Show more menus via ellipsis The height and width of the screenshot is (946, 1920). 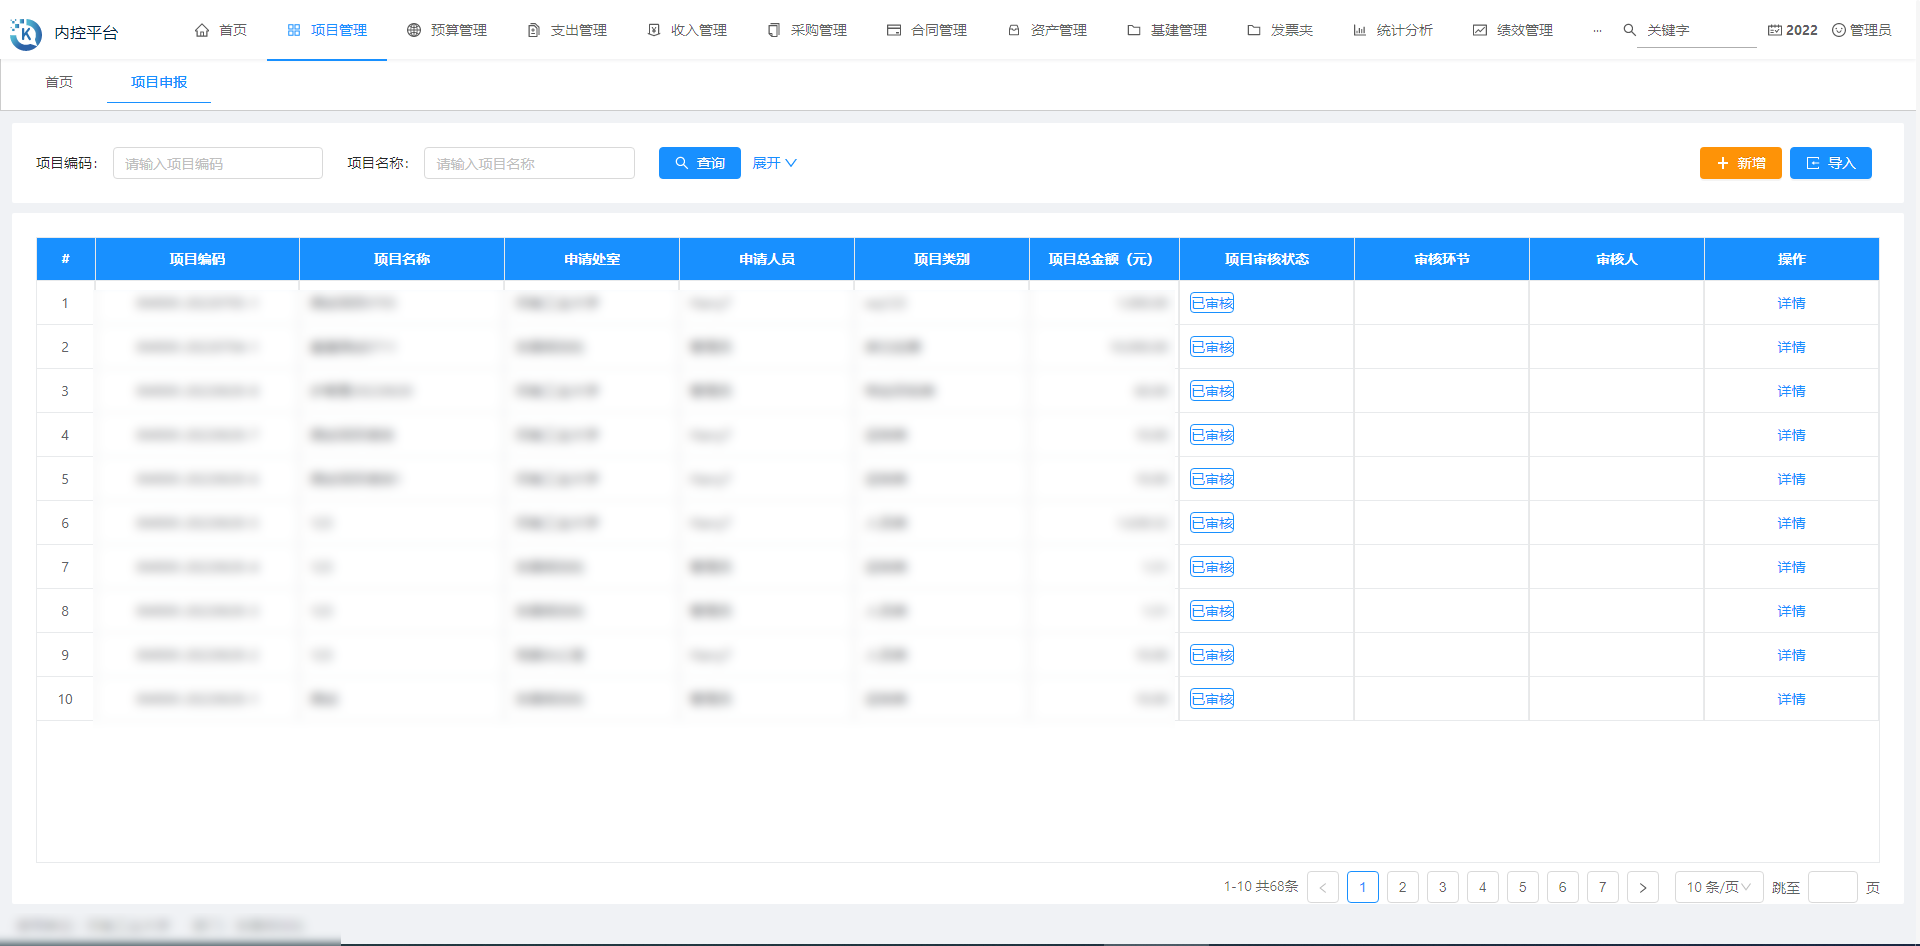click(1597, 30)
